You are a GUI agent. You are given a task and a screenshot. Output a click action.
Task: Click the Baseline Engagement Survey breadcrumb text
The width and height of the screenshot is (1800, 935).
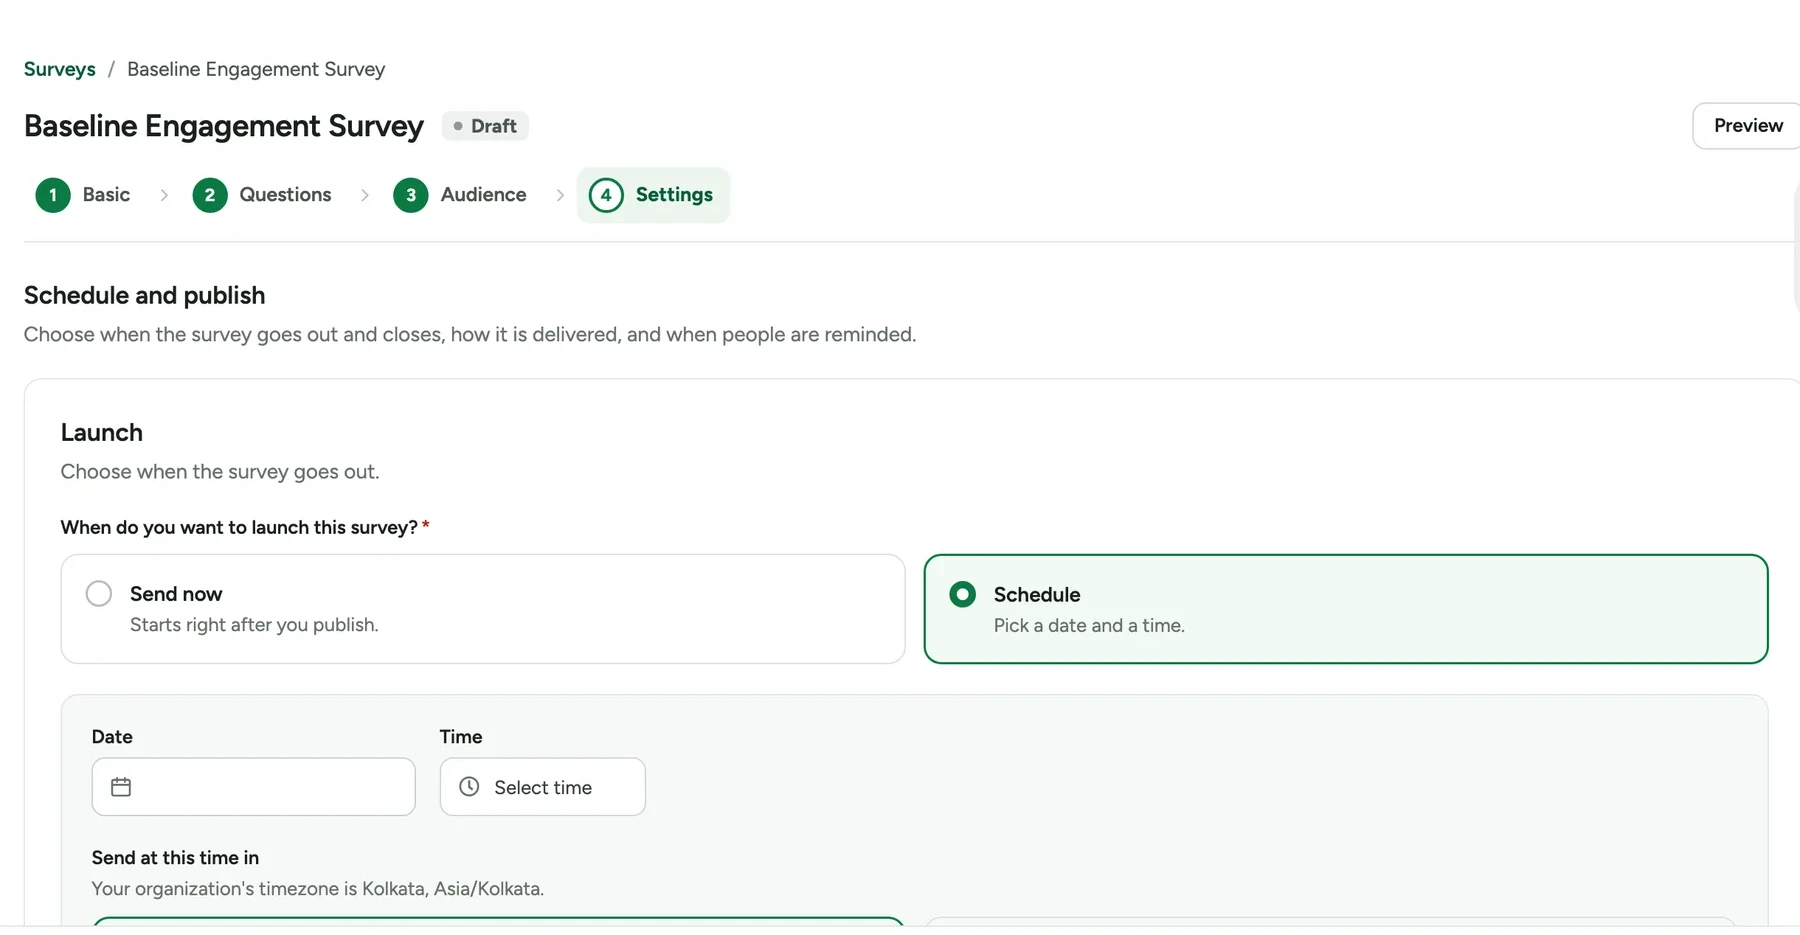(256, 69)
